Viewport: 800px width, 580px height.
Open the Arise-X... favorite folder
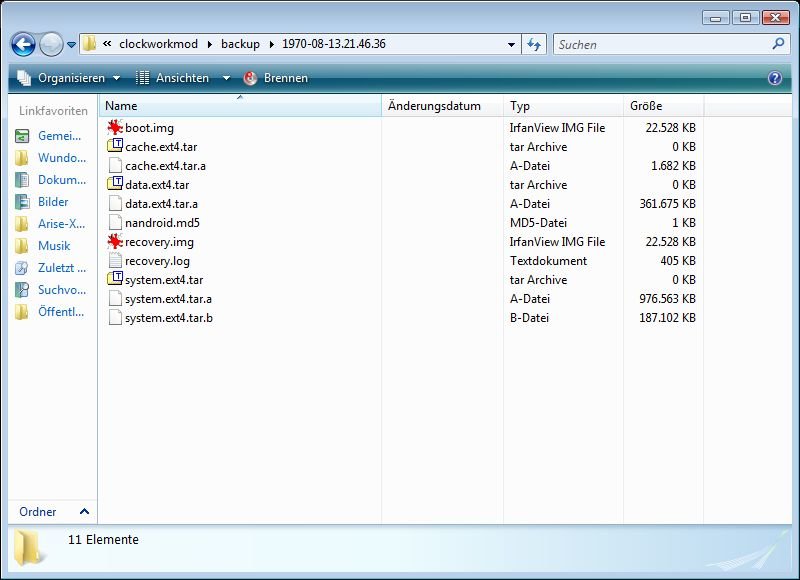[61, 223]
